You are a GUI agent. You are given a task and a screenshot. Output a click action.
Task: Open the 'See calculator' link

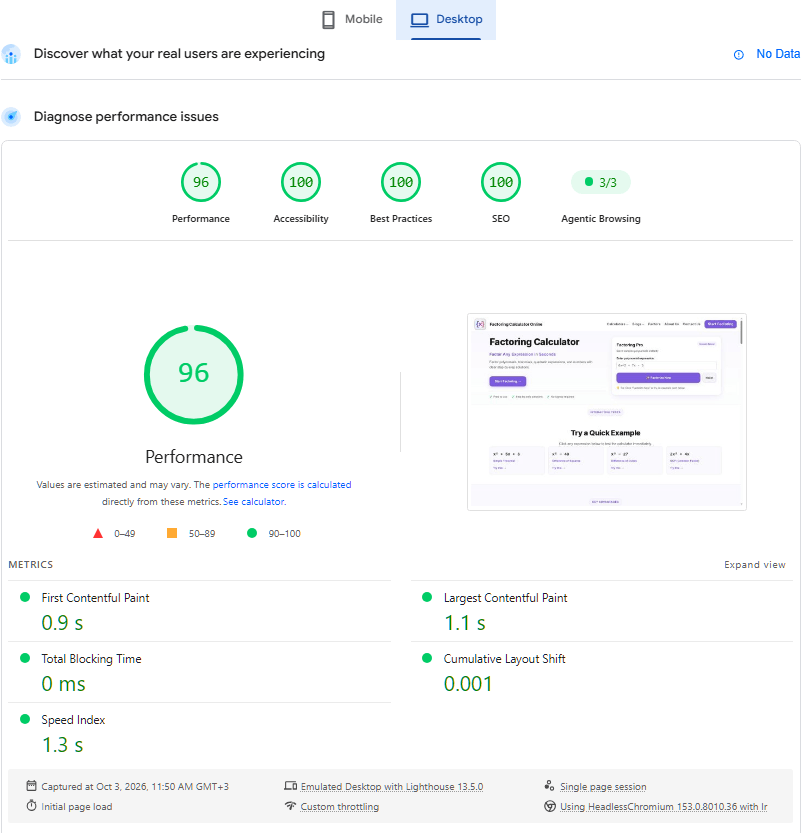click(254, 502)
